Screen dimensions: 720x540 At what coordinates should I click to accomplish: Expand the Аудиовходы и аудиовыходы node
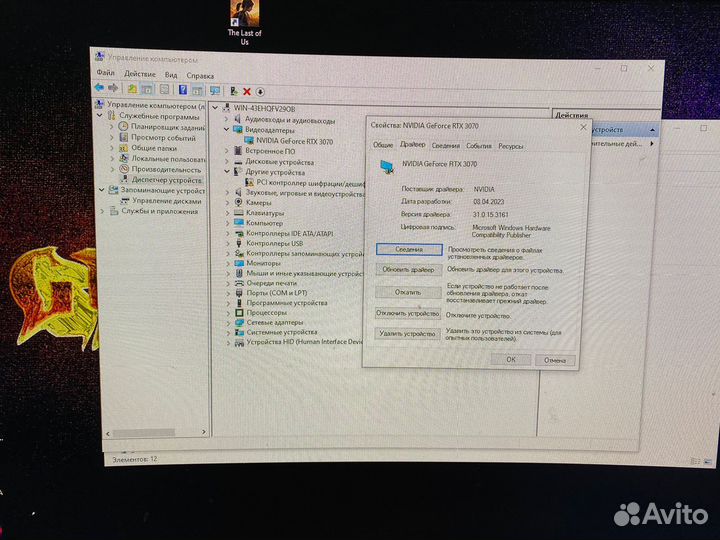click(x=226, y=119)
